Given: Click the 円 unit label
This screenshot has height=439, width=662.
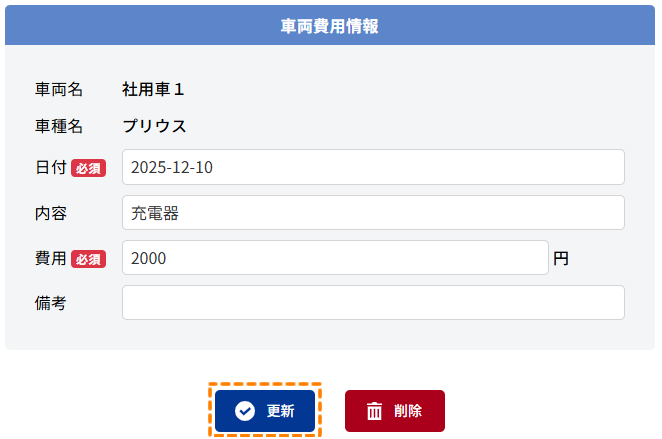Looking at the screenshot, I should [x=561, y=258].
